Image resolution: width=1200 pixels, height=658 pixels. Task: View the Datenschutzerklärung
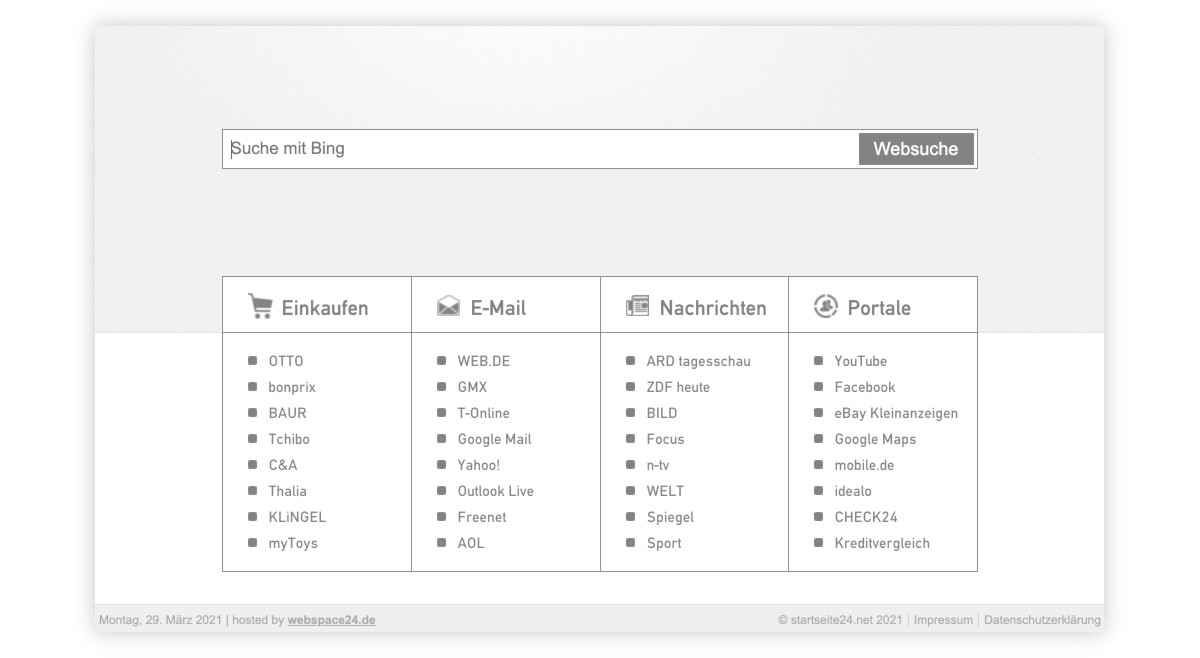1042,619
